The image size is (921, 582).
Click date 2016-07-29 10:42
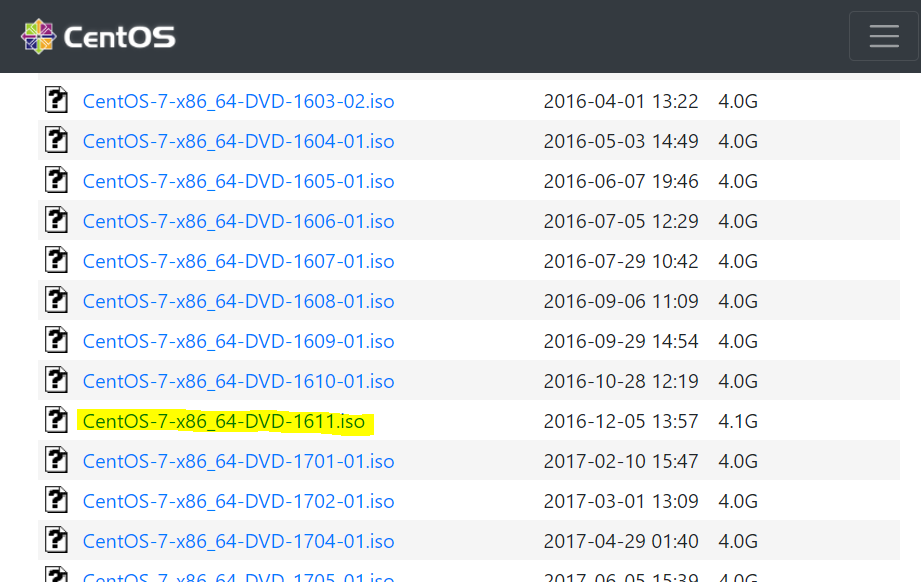[x=621, y=261]
